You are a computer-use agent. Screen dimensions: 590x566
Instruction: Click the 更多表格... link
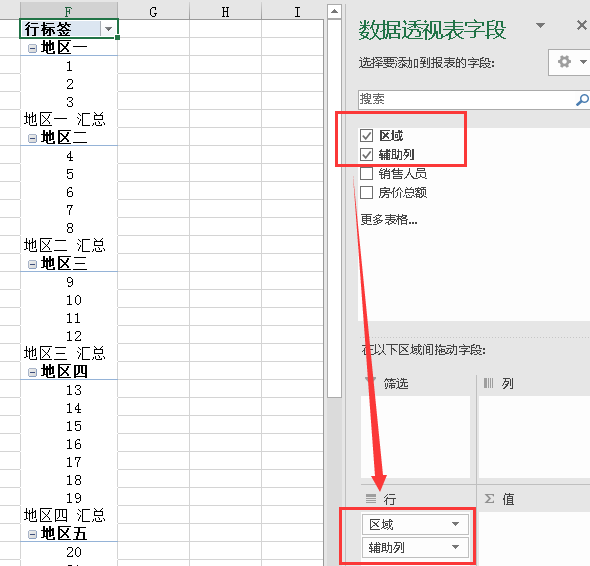click(389, 219)
